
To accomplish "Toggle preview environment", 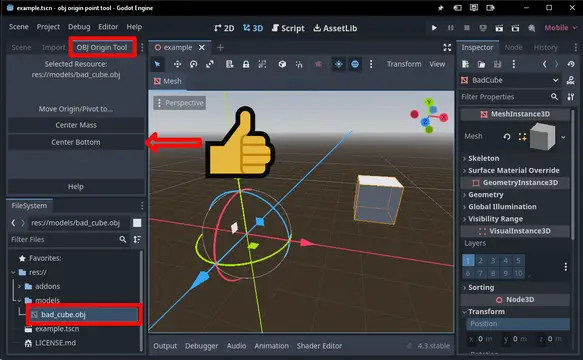I will (x=355, y=64).
